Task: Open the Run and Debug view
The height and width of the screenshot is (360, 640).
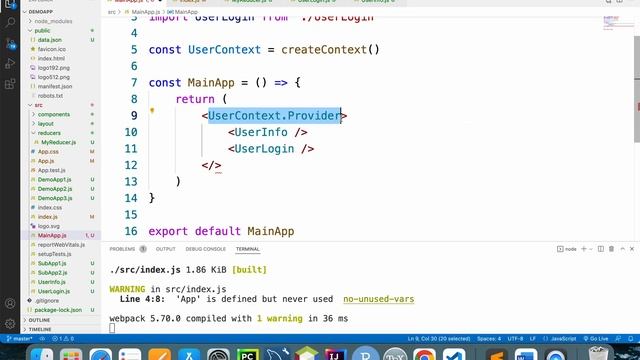Action: (x=10, y=64)
